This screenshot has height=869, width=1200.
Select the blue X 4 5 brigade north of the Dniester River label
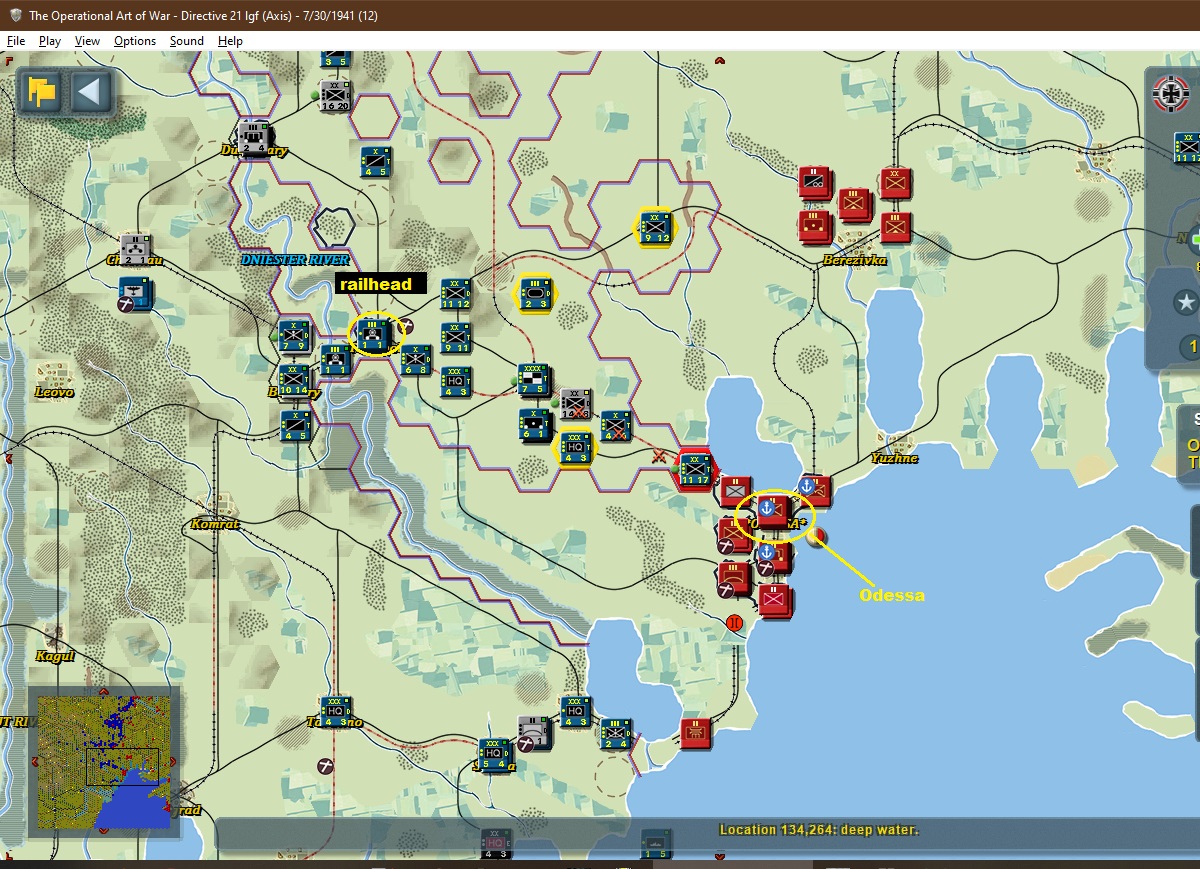[376, 162]
